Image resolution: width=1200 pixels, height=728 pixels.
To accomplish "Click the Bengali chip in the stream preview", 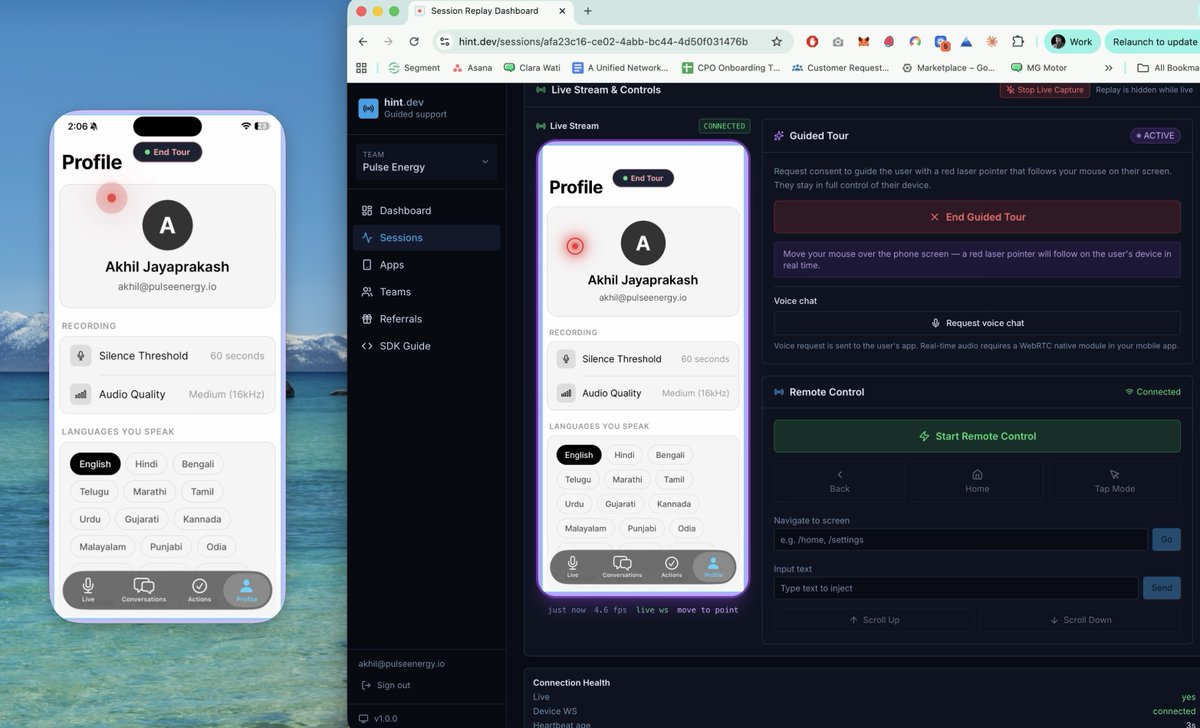I will pyautogui.click(x=670, y=455).
